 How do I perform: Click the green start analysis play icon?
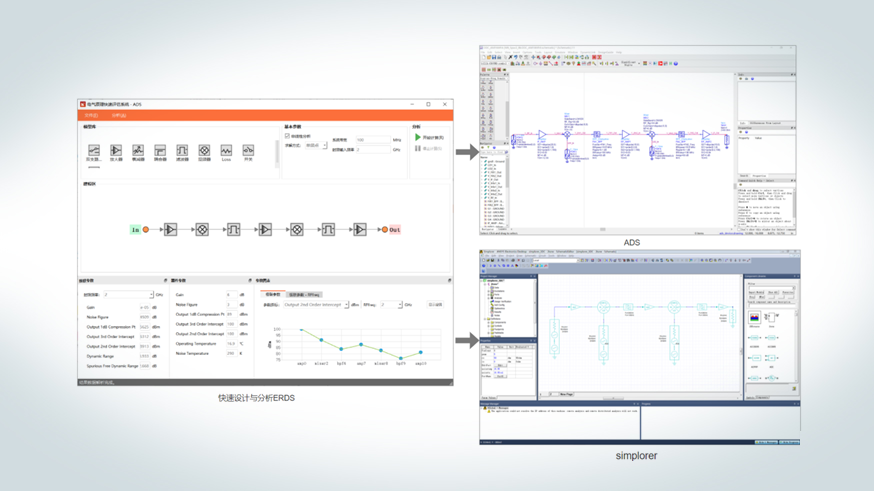[418, 138]
